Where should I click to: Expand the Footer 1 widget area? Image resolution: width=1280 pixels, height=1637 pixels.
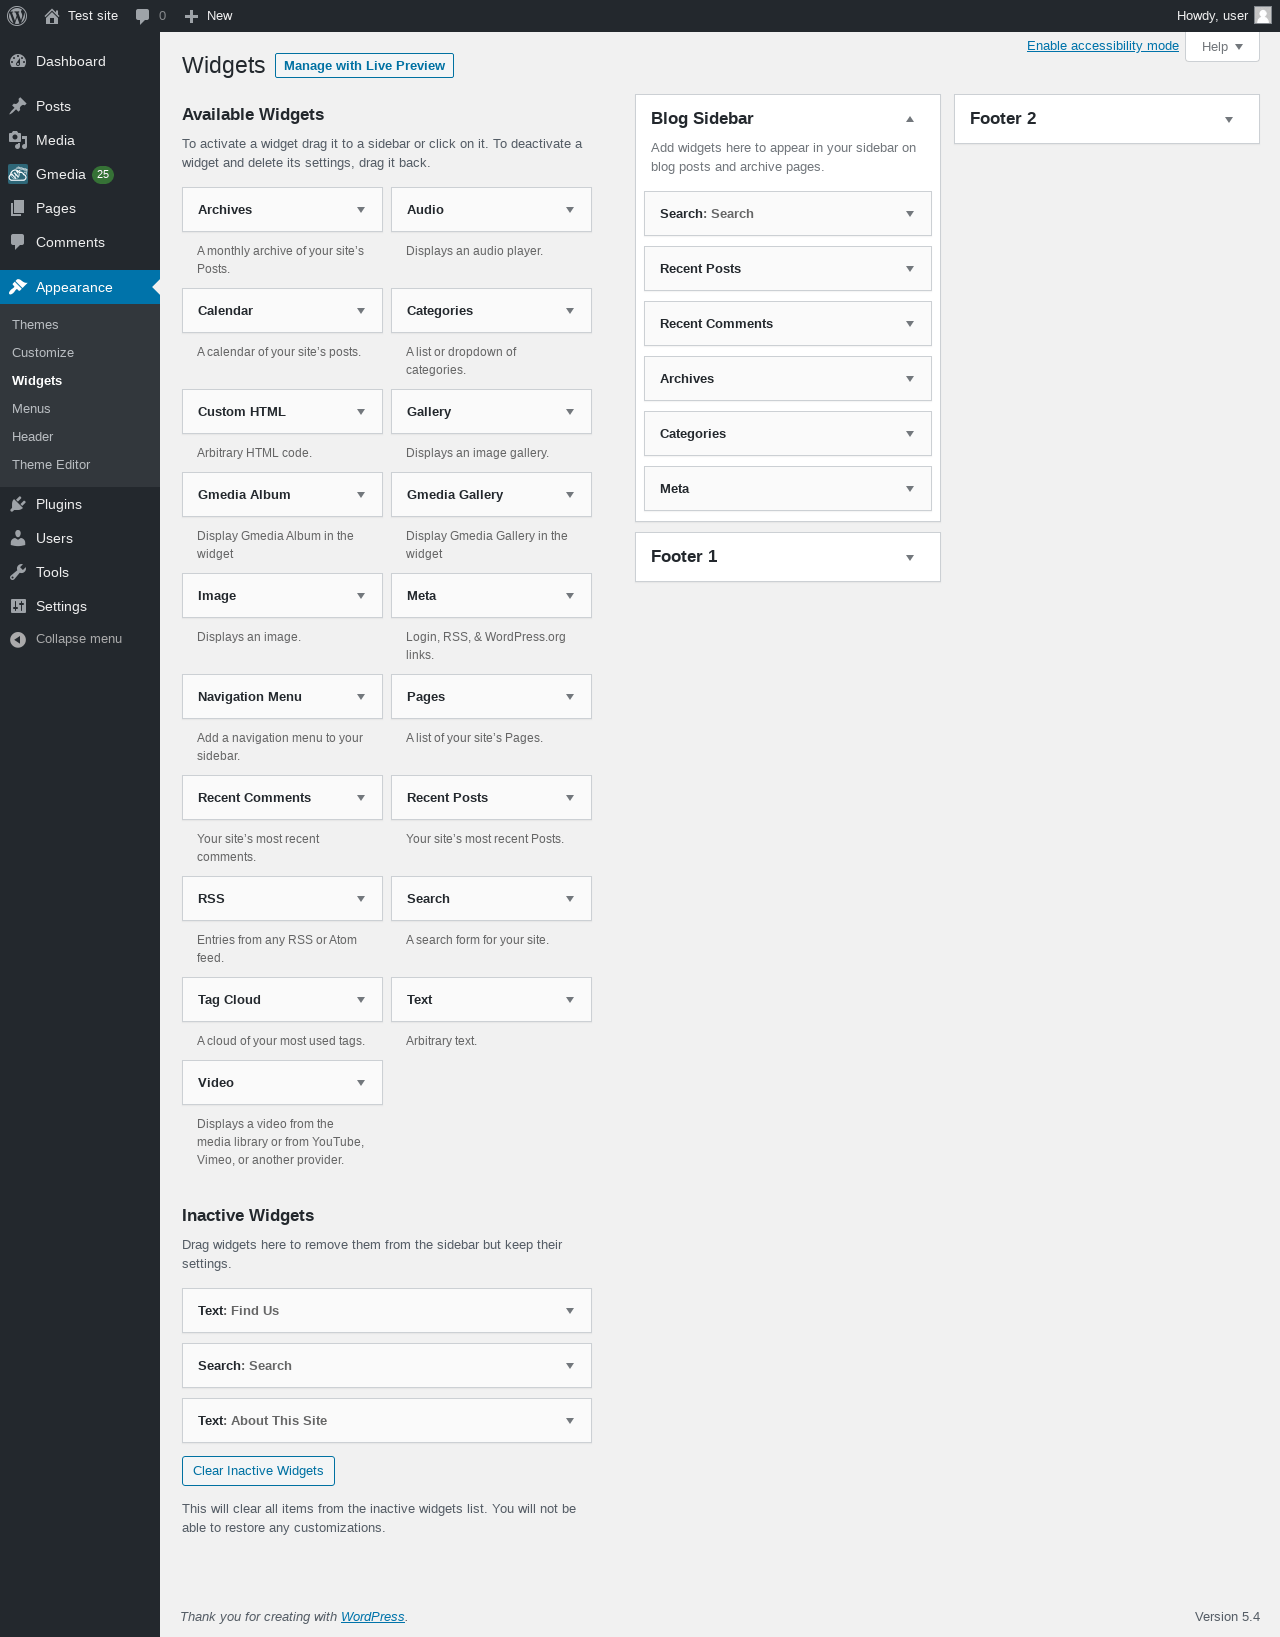coord(910,557)
